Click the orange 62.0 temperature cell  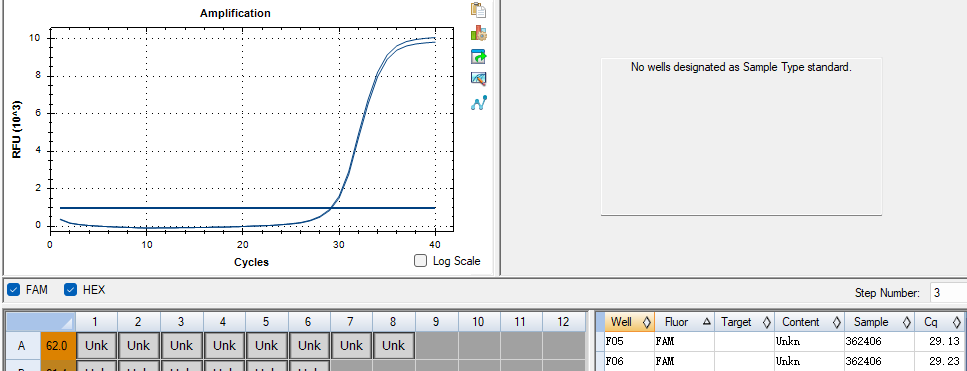57,346
